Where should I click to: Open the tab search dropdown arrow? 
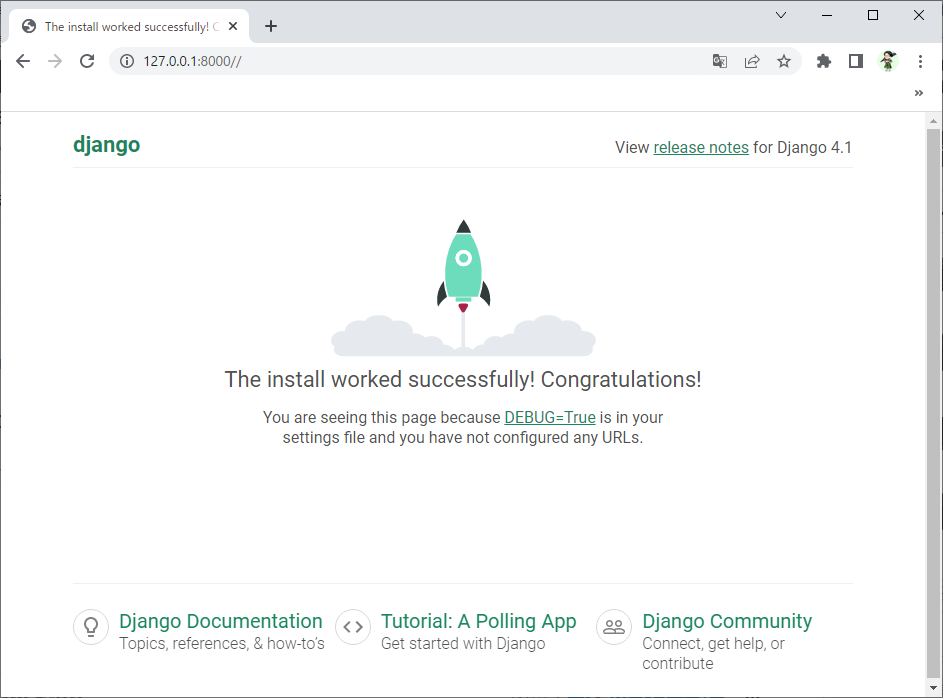pos(781,16)
